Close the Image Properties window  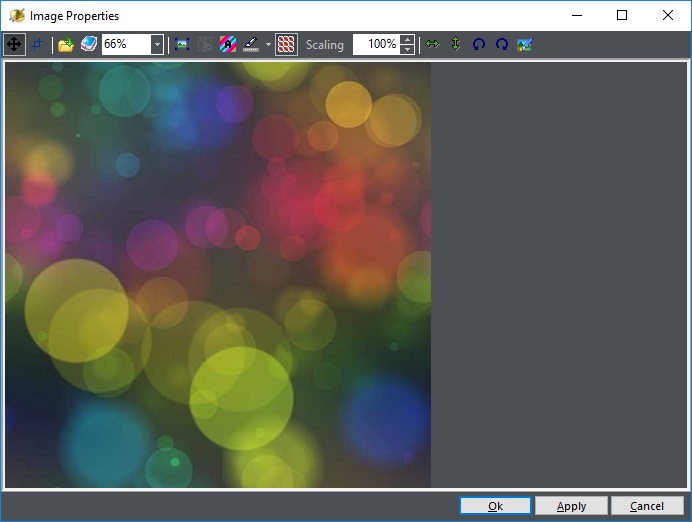[668, 15]
